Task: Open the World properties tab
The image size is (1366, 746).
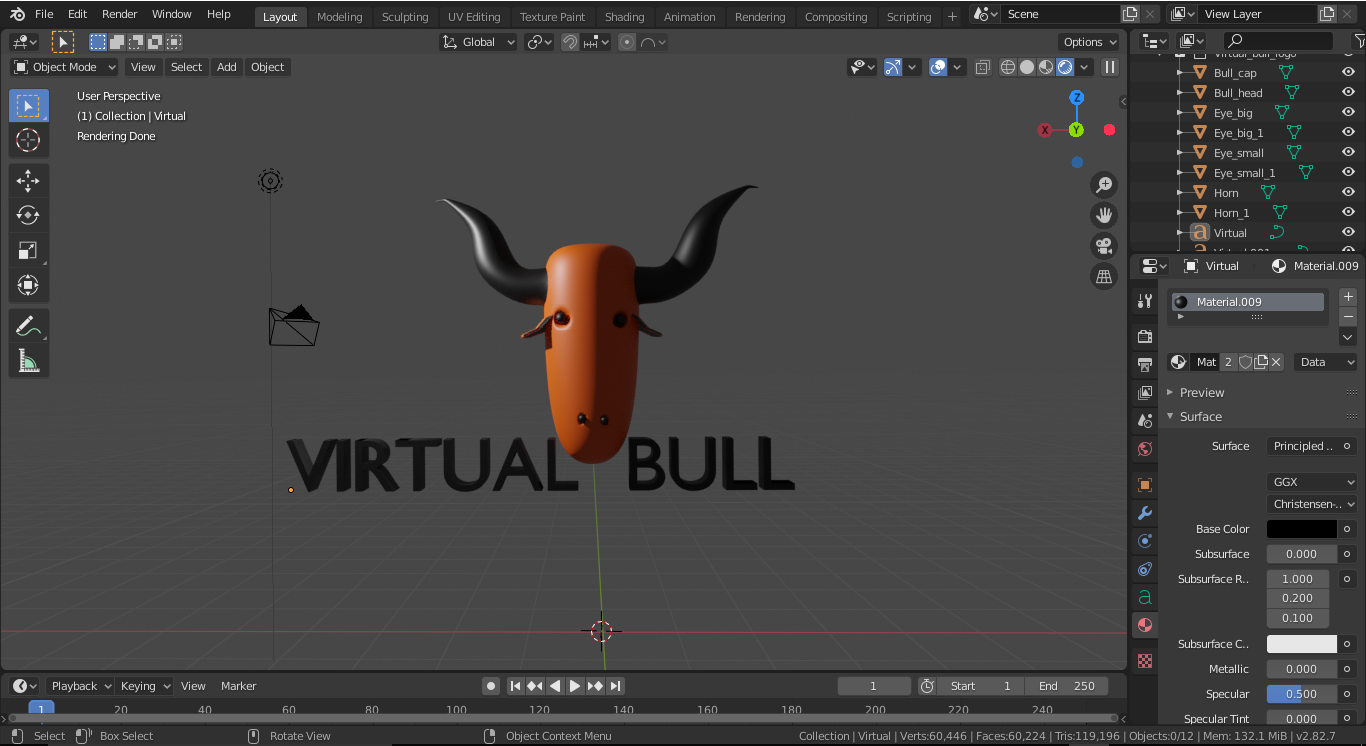Action: click(1145, 449)
